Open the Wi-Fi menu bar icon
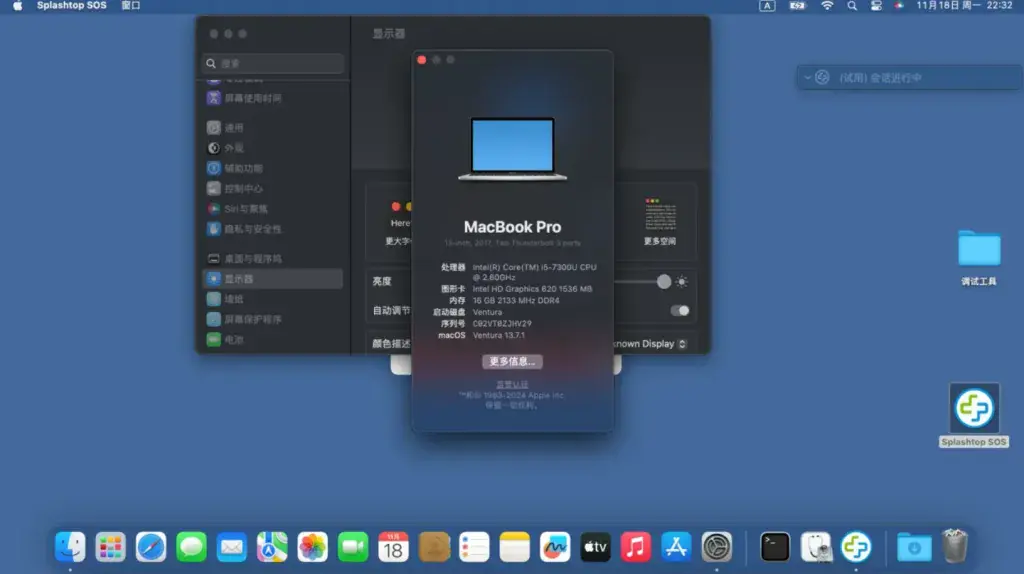This screenshot has width=1024, height=574. tap(827, 6)
